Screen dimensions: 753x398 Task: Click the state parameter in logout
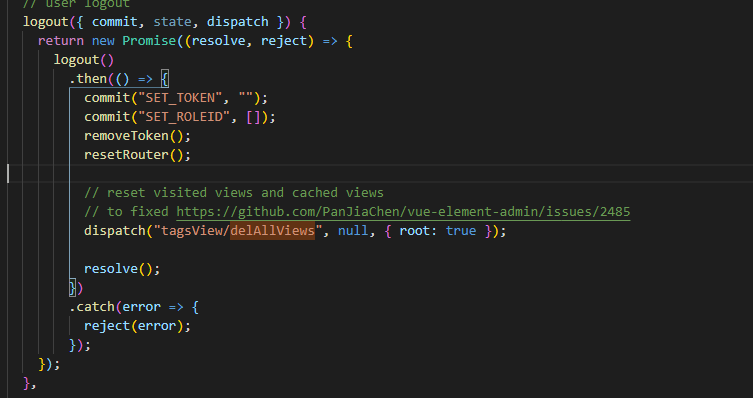172,22
